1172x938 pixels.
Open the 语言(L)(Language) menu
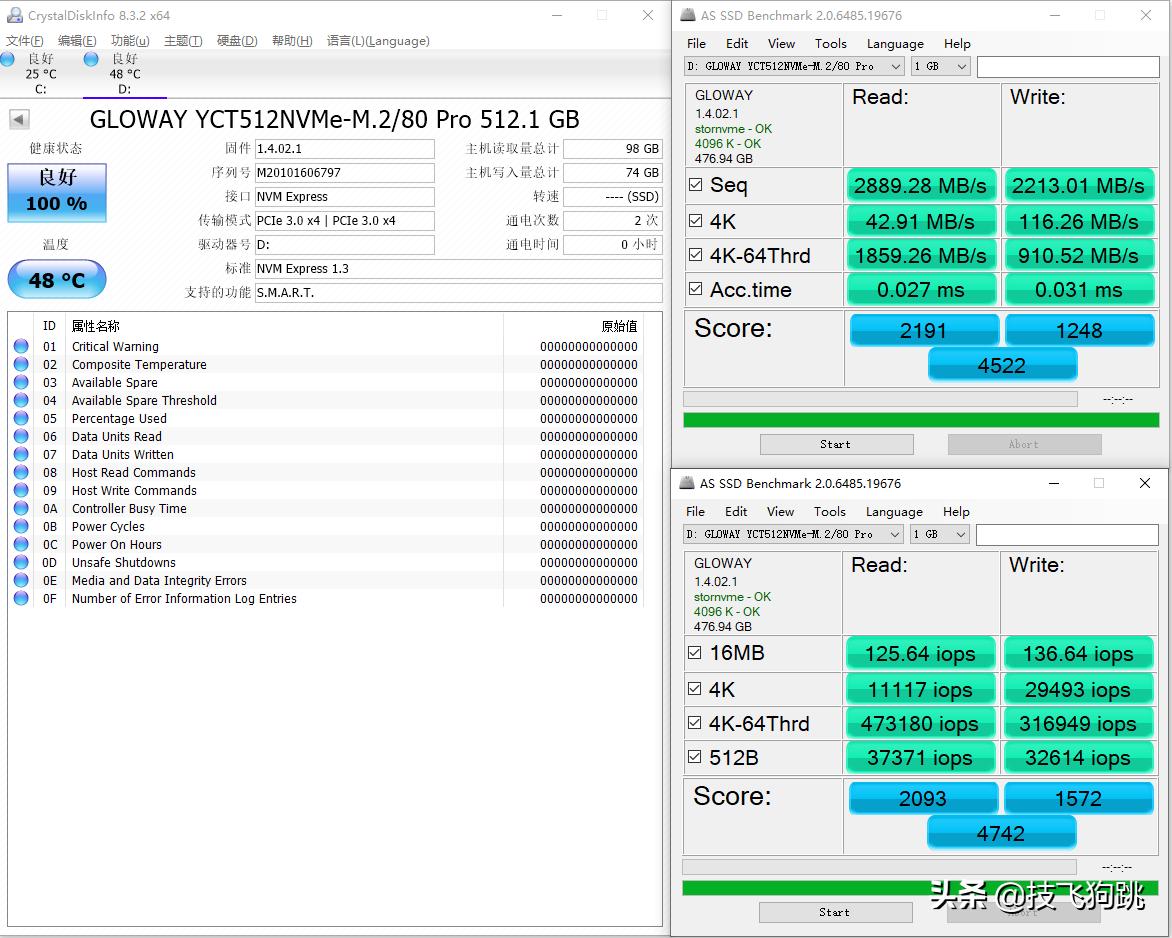378,40
